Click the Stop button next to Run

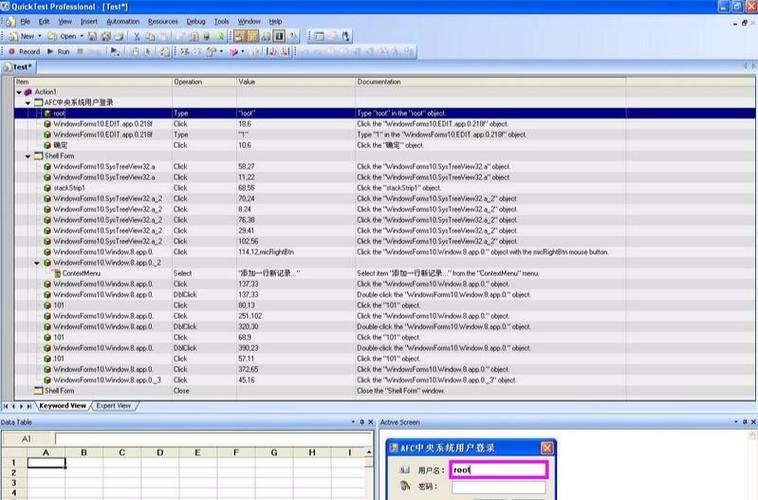(80, 51)
